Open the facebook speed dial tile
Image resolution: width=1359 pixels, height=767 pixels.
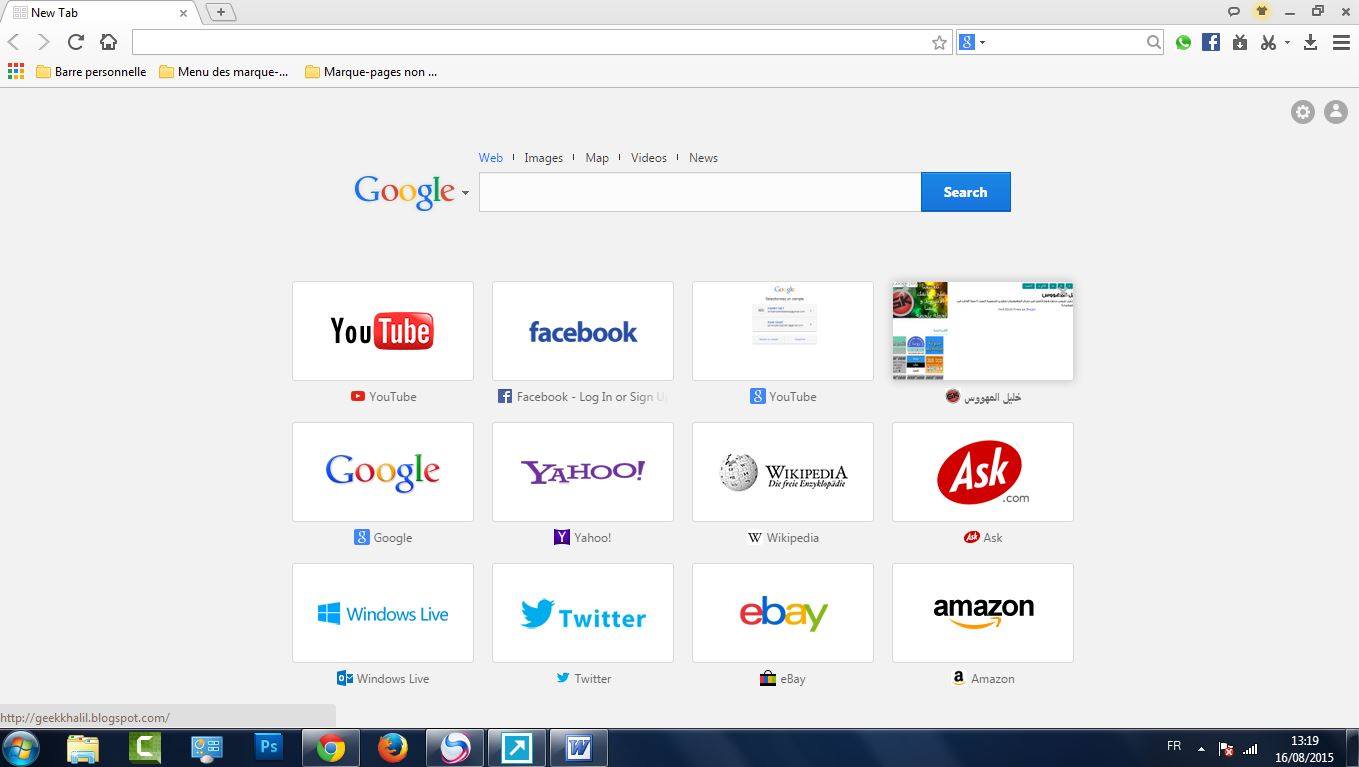click(x=583, y=330)
